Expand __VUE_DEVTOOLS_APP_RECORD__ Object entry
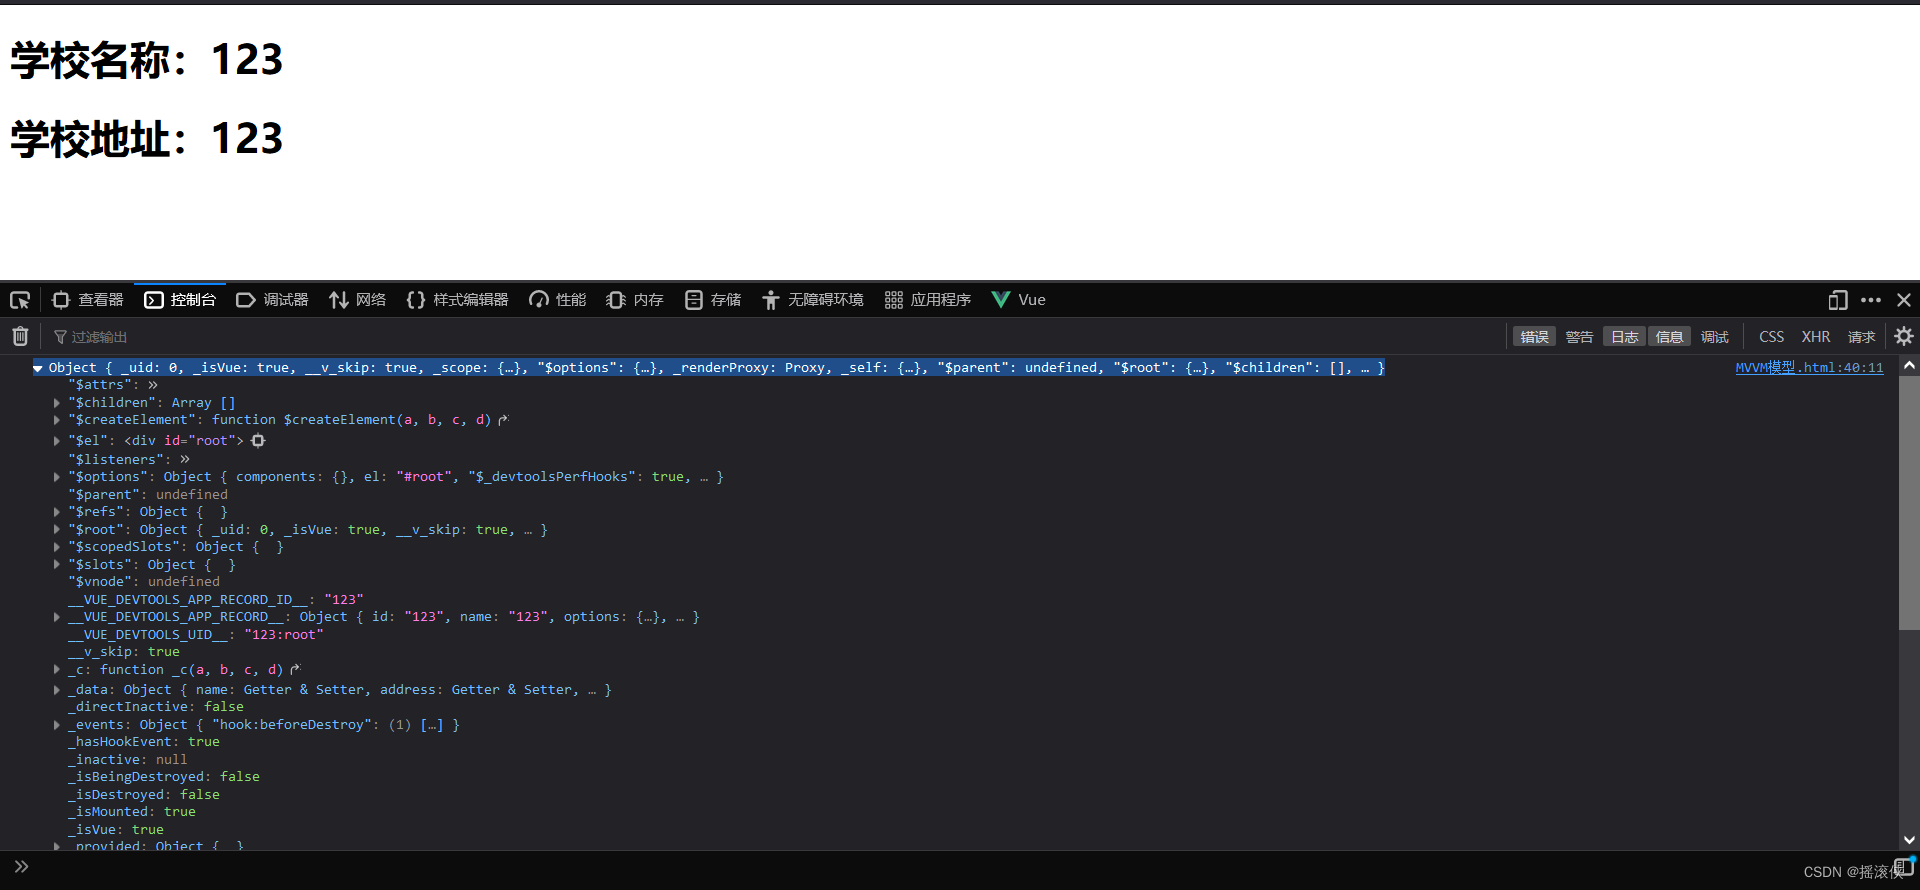The height and width of the screenshot is (890, 1920). pyautogui.click(x=57, y=617)
